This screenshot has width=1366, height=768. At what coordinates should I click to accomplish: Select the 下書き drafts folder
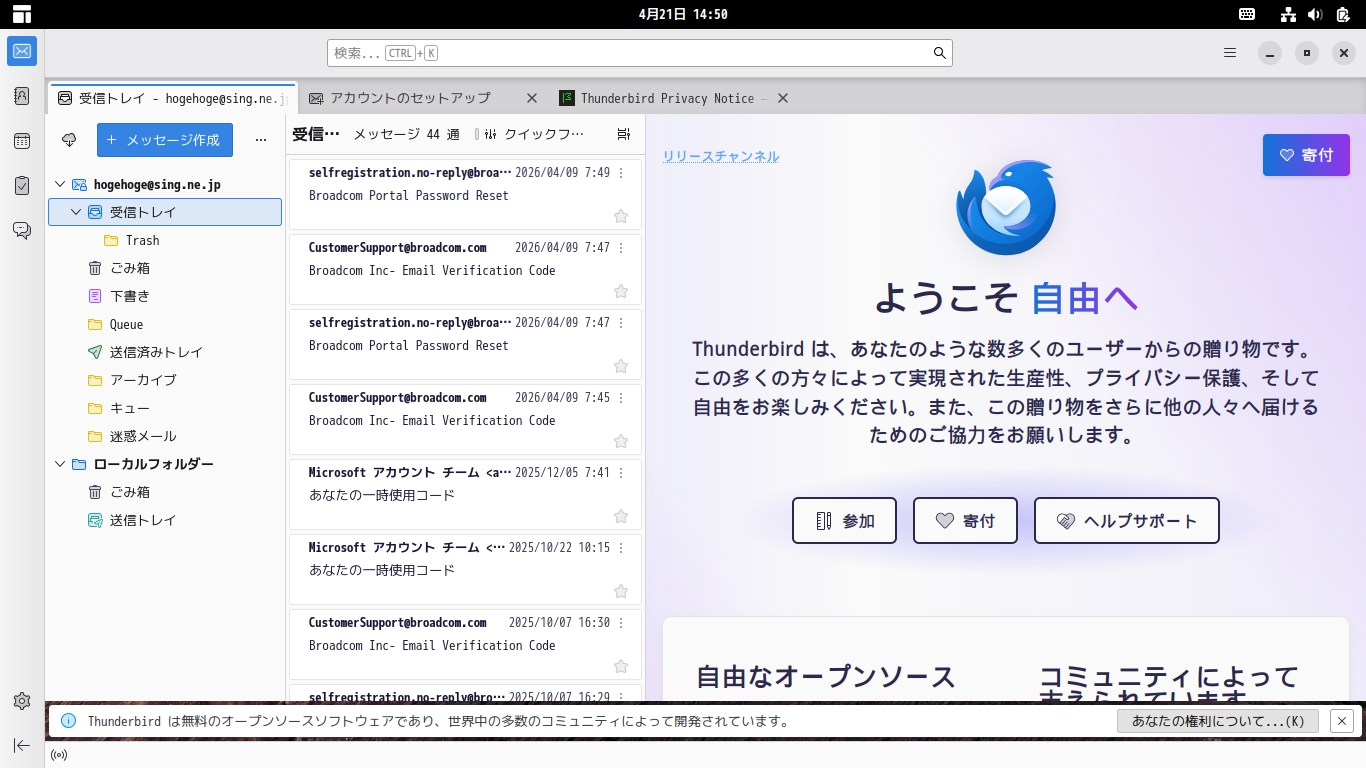(x=165, y=296)
